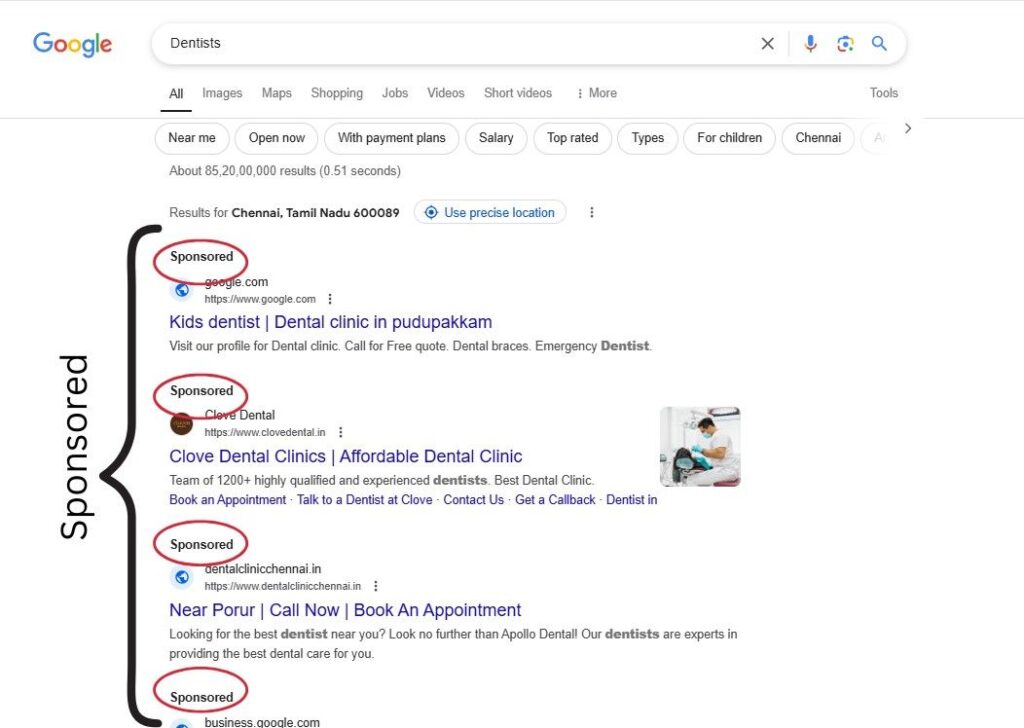Select With payment plans filter chip
The height and width of the screenshot is (728, 1024).
(391, 138)
